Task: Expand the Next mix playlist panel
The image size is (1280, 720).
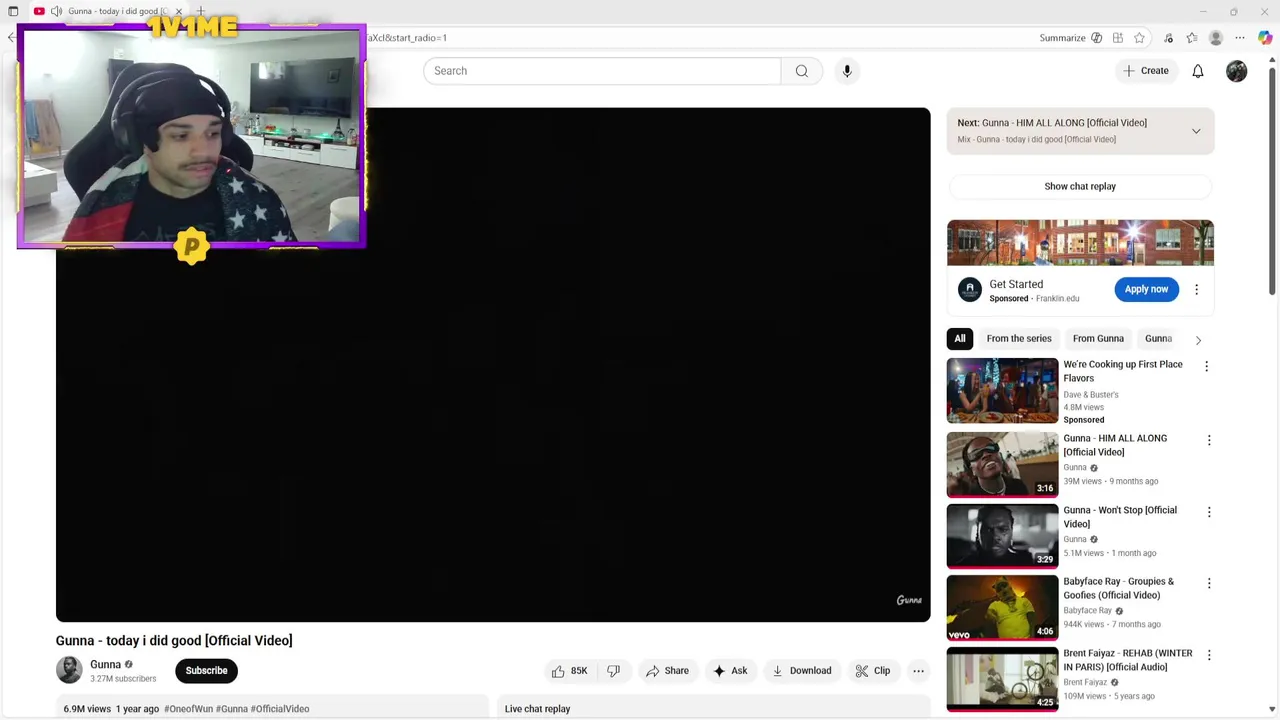Action: [1196, 131]
